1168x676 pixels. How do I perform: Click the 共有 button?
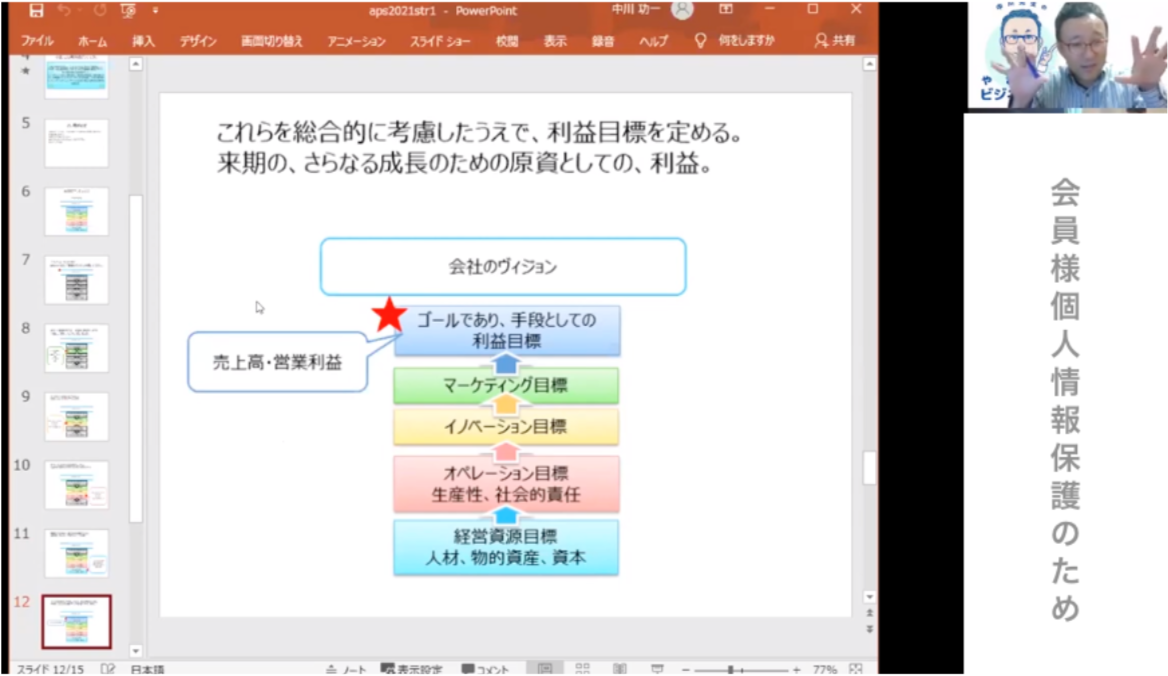[x=836, y=40]
